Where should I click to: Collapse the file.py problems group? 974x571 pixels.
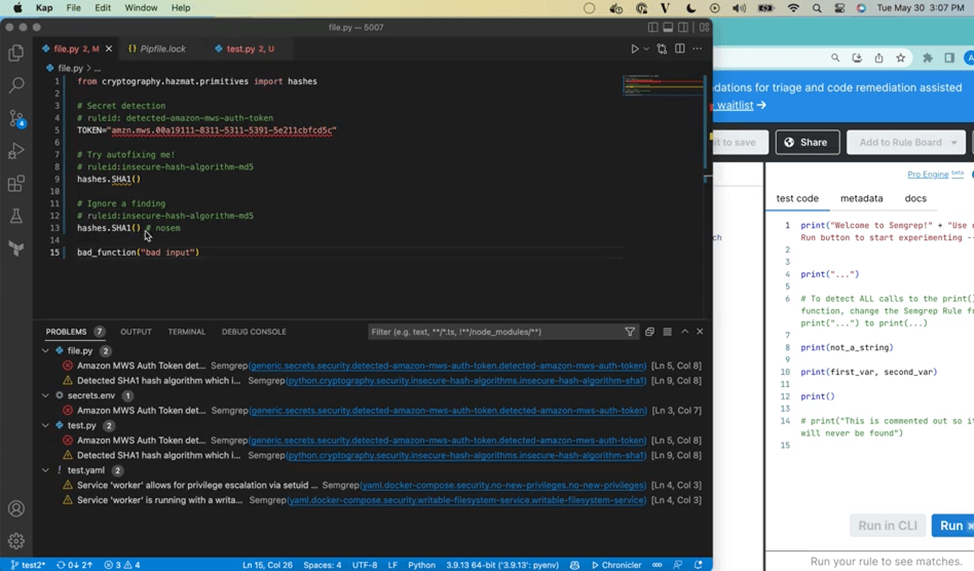pos(46,351)
